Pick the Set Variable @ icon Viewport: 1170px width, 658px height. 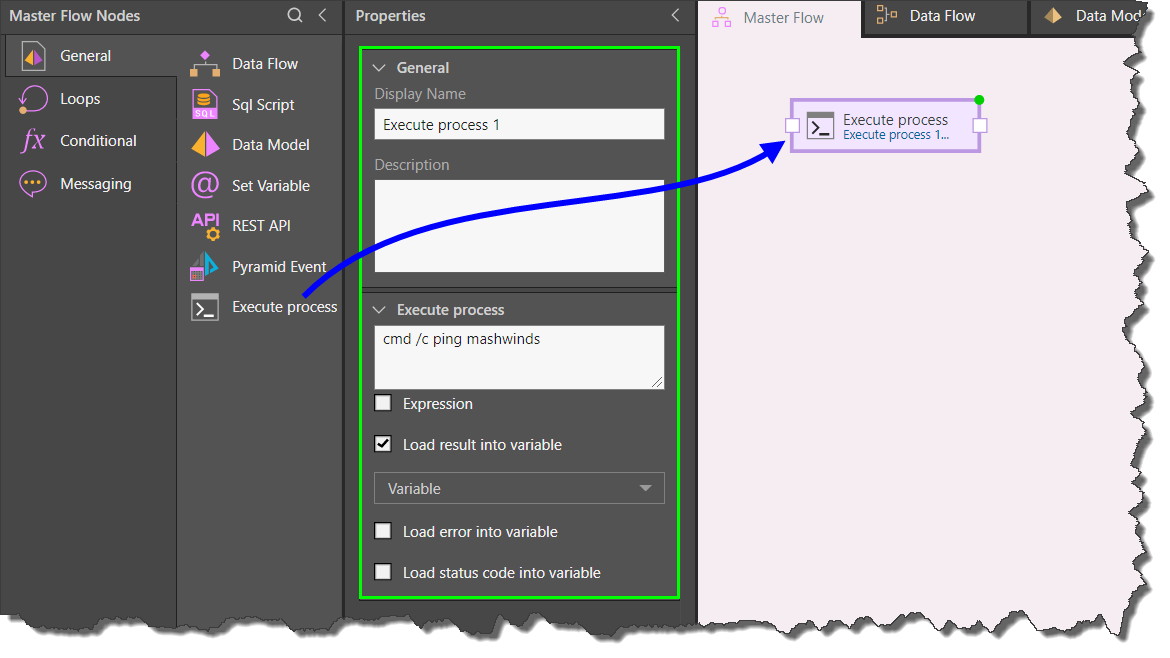pos(205,186)
